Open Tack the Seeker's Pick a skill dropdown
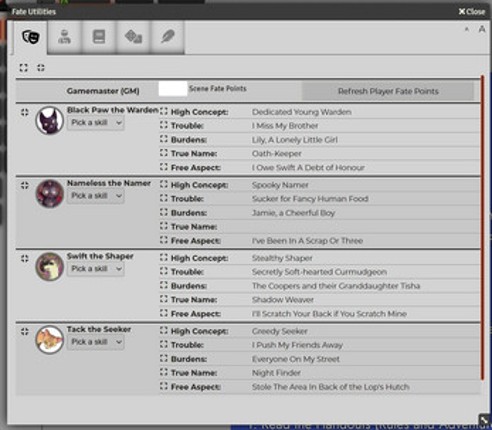Screen dimensions: 492x430 pyautogui.click(x=96, y=342)
